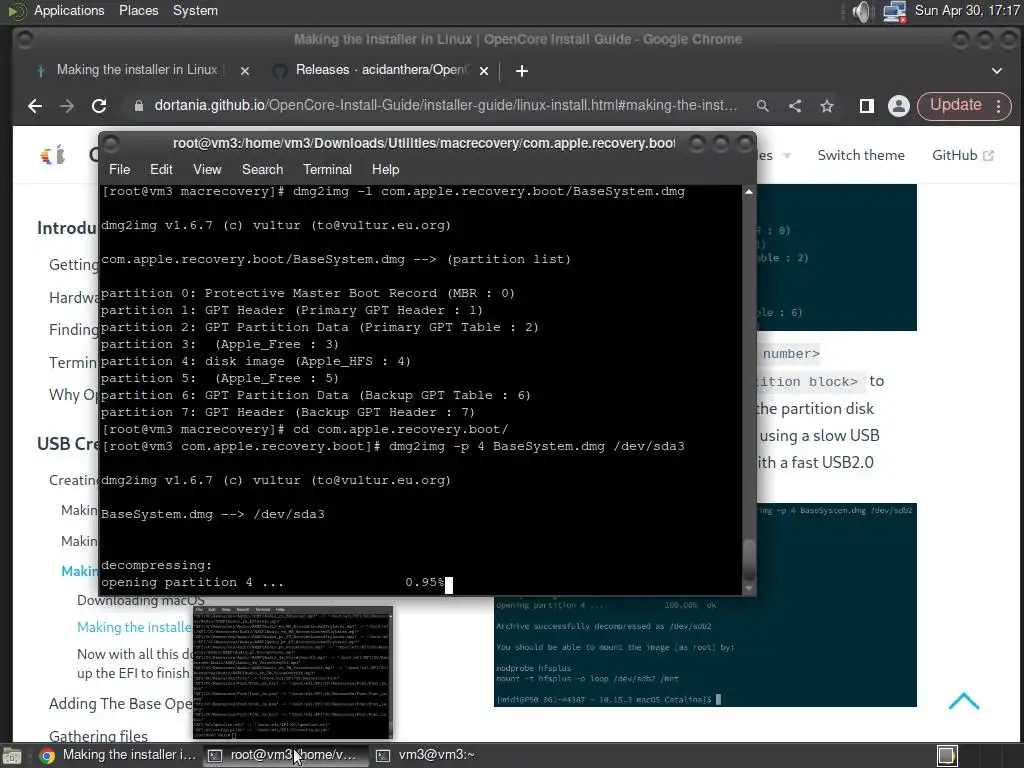Image resolution: width=1024 pixels, height=768 pixels.
Task: Click the show desktop taskbar icon
Action: [12, 756]
